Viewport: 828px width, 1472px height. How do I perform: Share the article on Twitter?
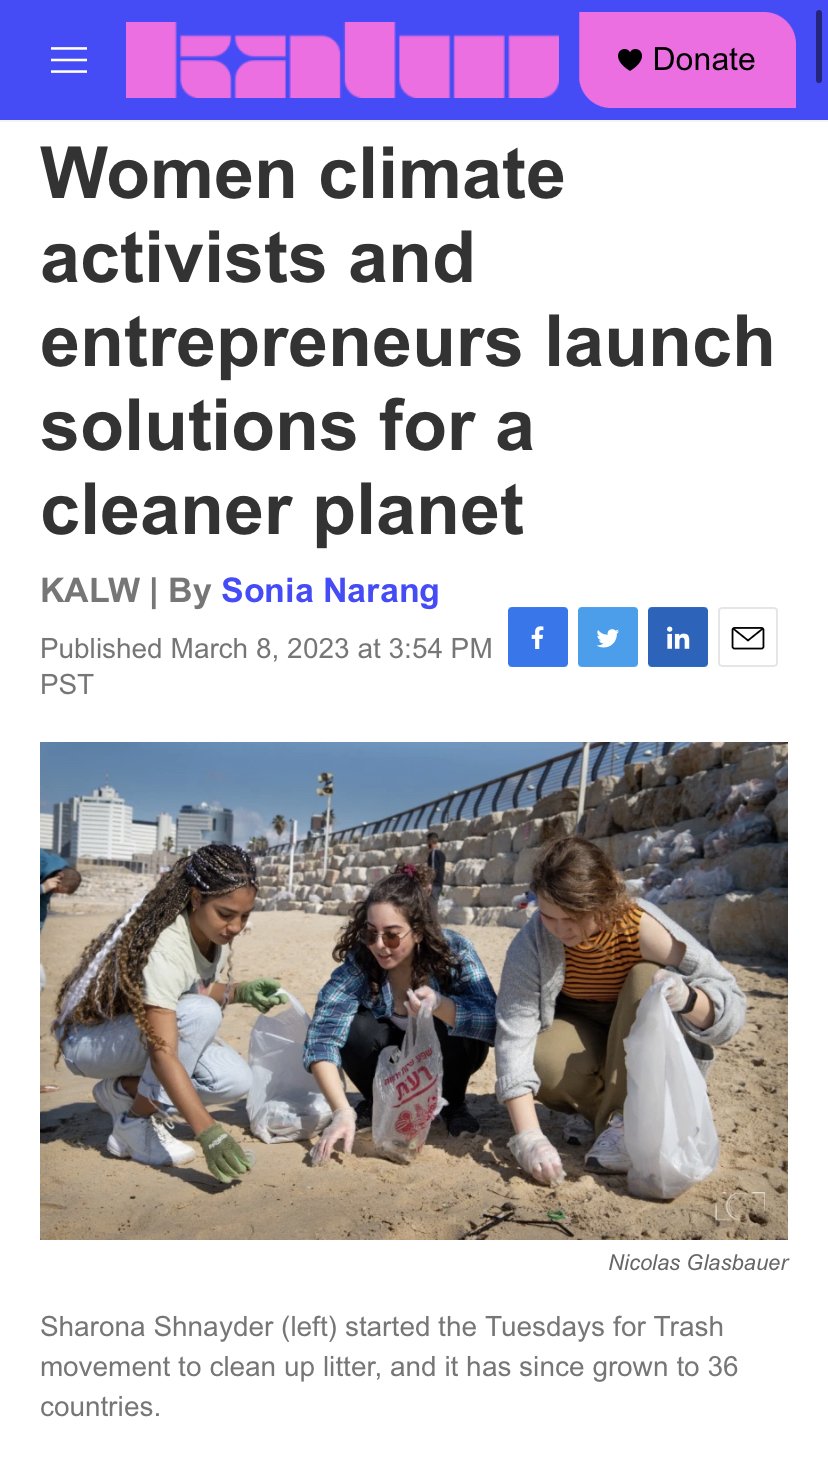tap(608, 637)
